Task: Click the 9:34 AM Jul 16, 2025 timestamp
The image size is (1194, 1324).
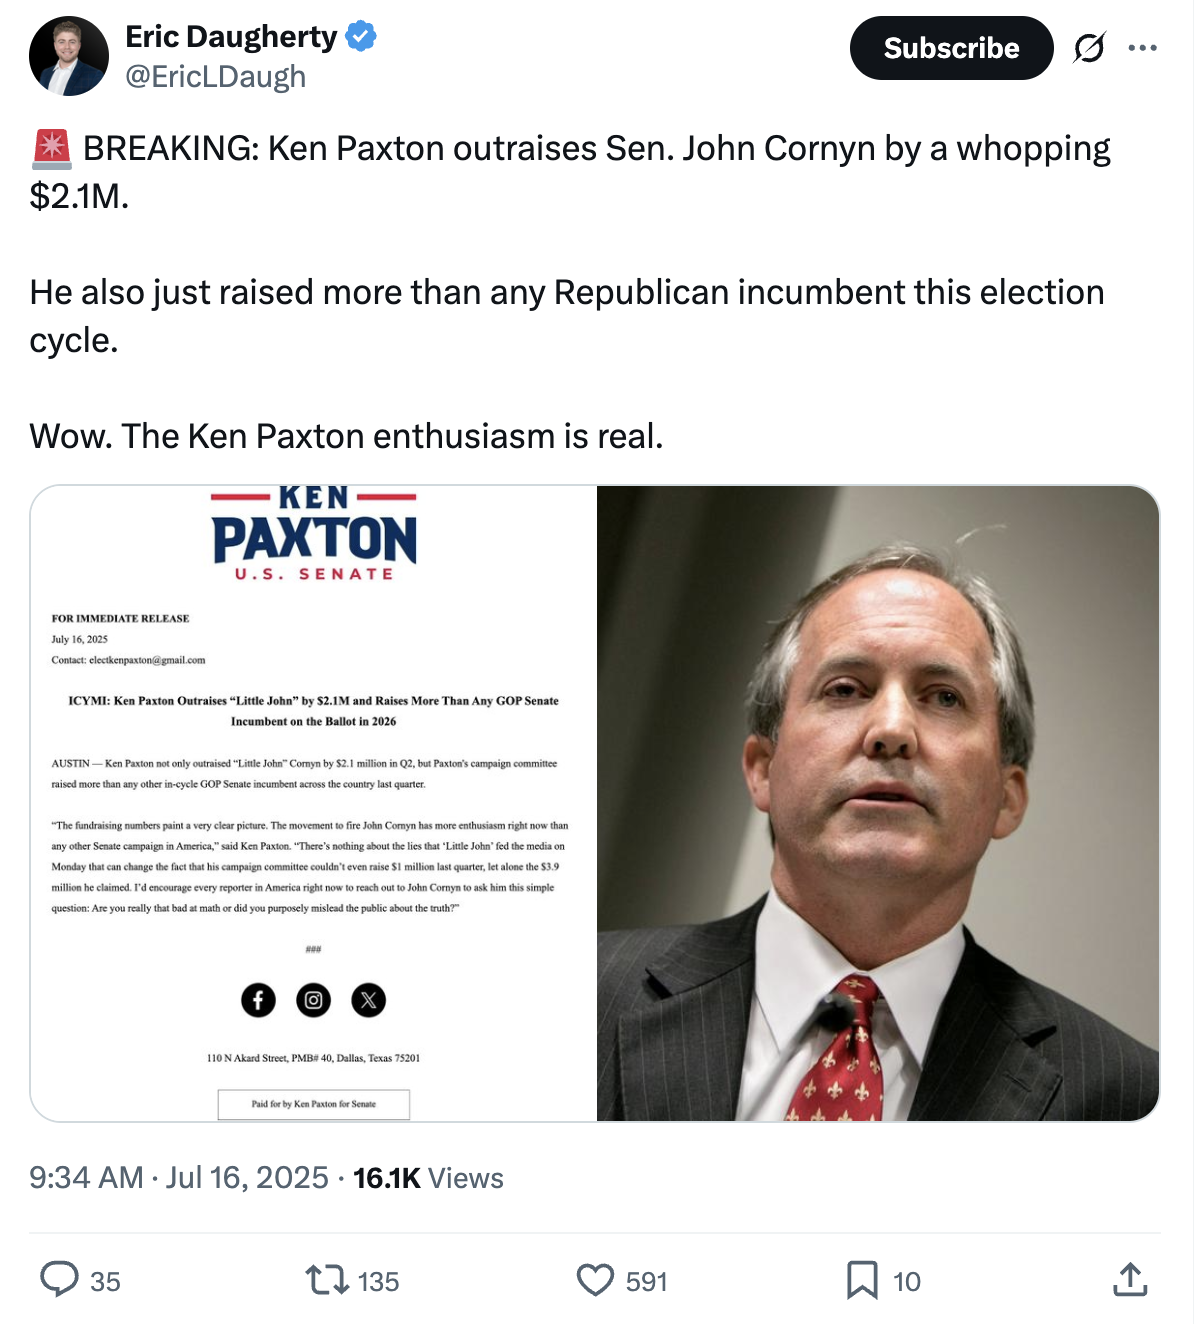Action: pos(179,1177)
